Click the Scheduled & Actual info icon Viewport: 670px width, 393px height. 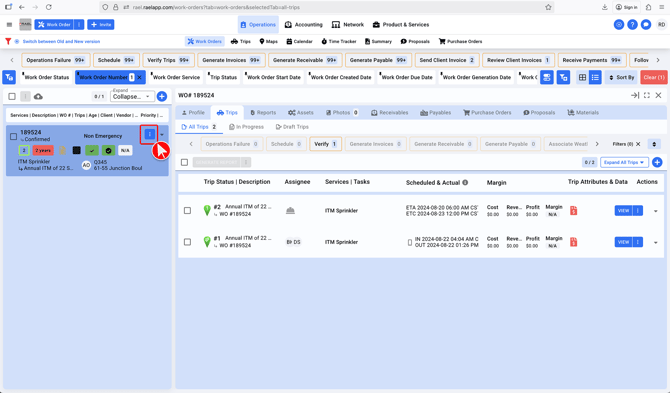pyautogui.click(x=465, y=182)
